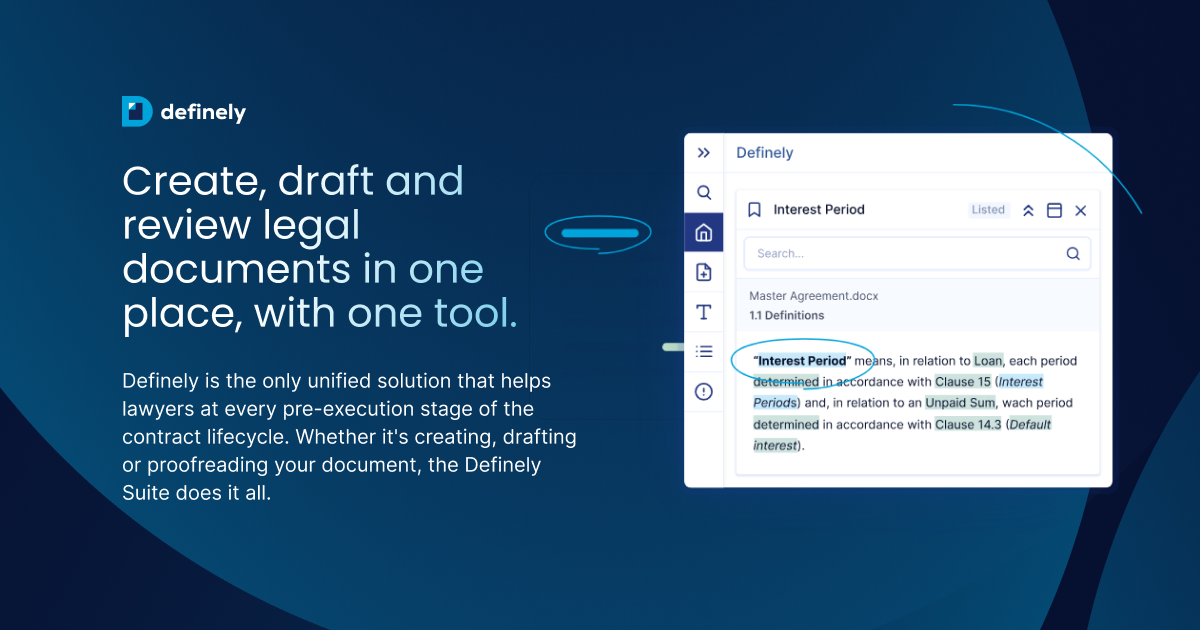This screenshot has width=1200, height=630.
Task: Select the search icon in the sidebar
Action: point(703,192)
